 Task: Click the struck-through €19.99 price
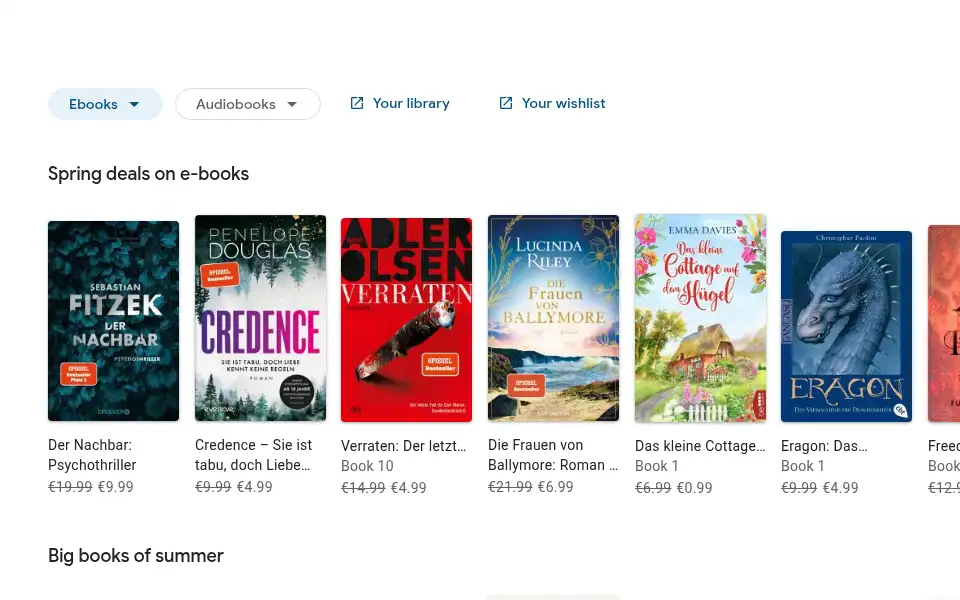click(x=70, y=487)
